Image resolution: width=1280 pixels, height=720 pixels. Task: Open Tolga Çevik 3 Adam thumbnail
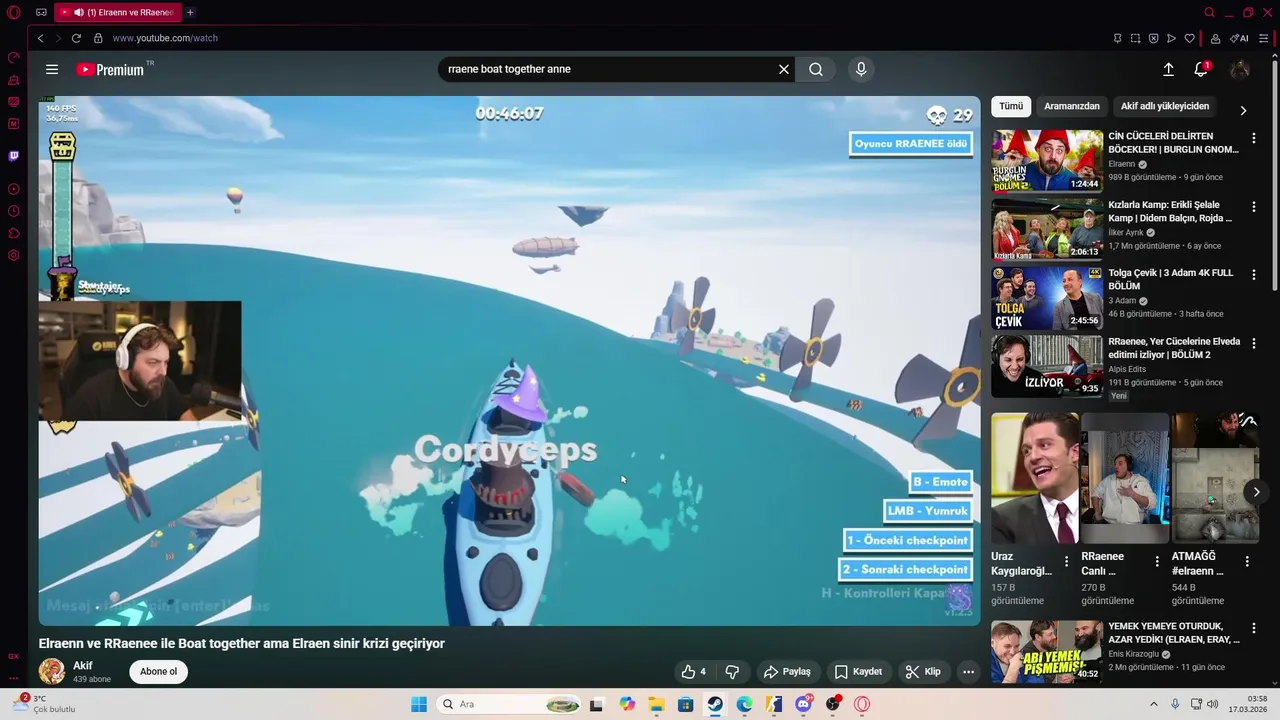1047,297
